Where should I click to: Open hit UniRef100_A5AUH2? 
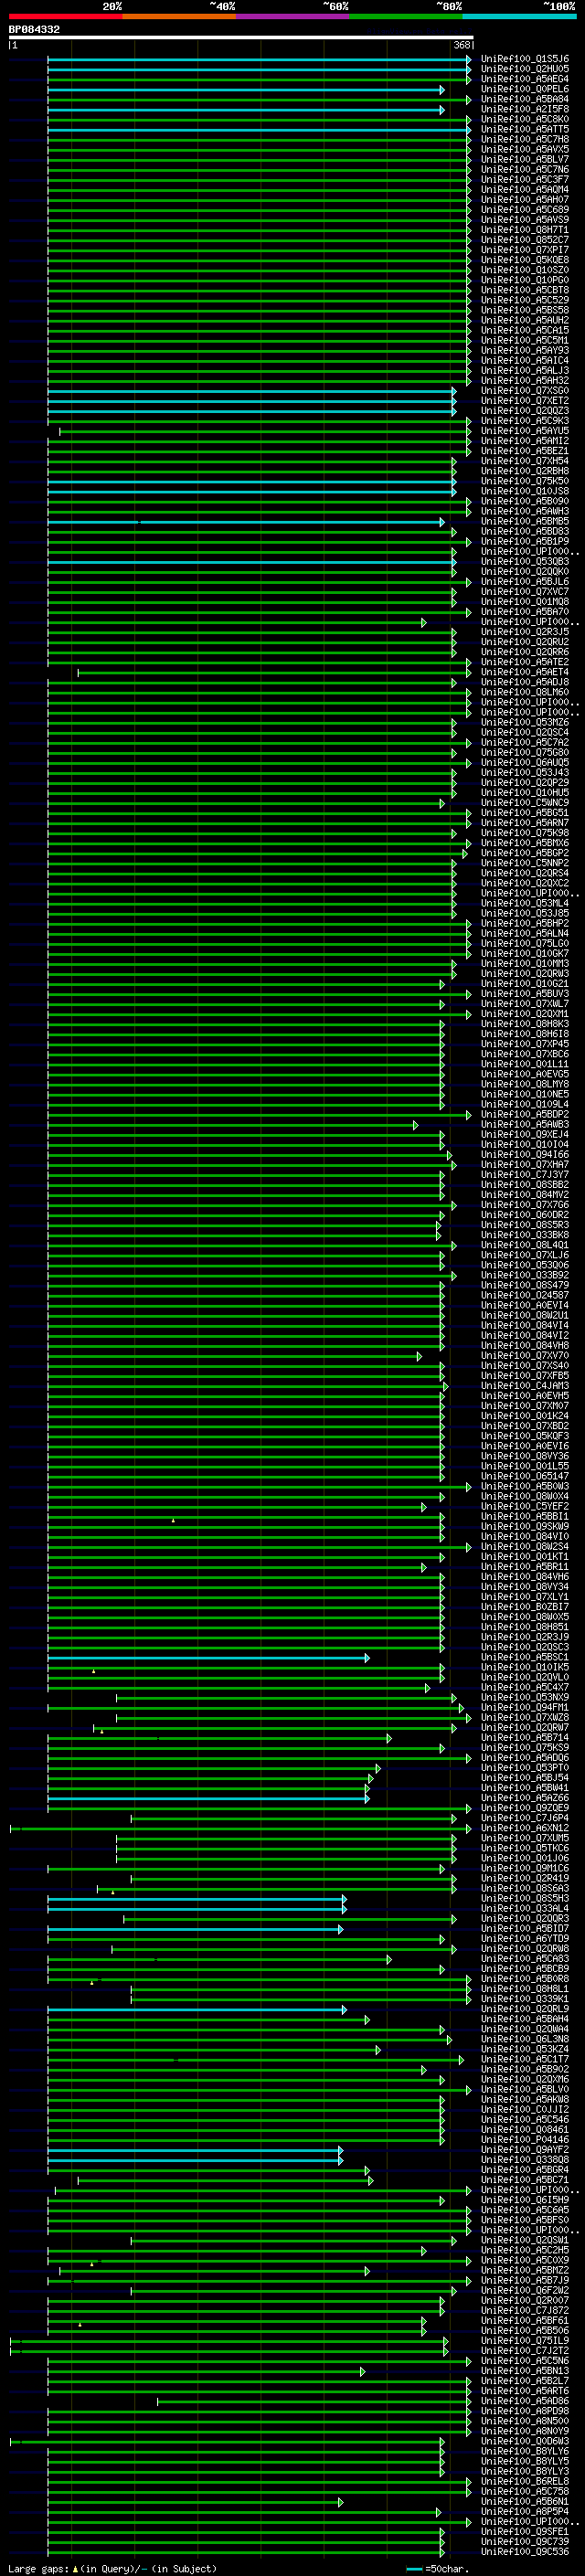click(x=525, y=320)
